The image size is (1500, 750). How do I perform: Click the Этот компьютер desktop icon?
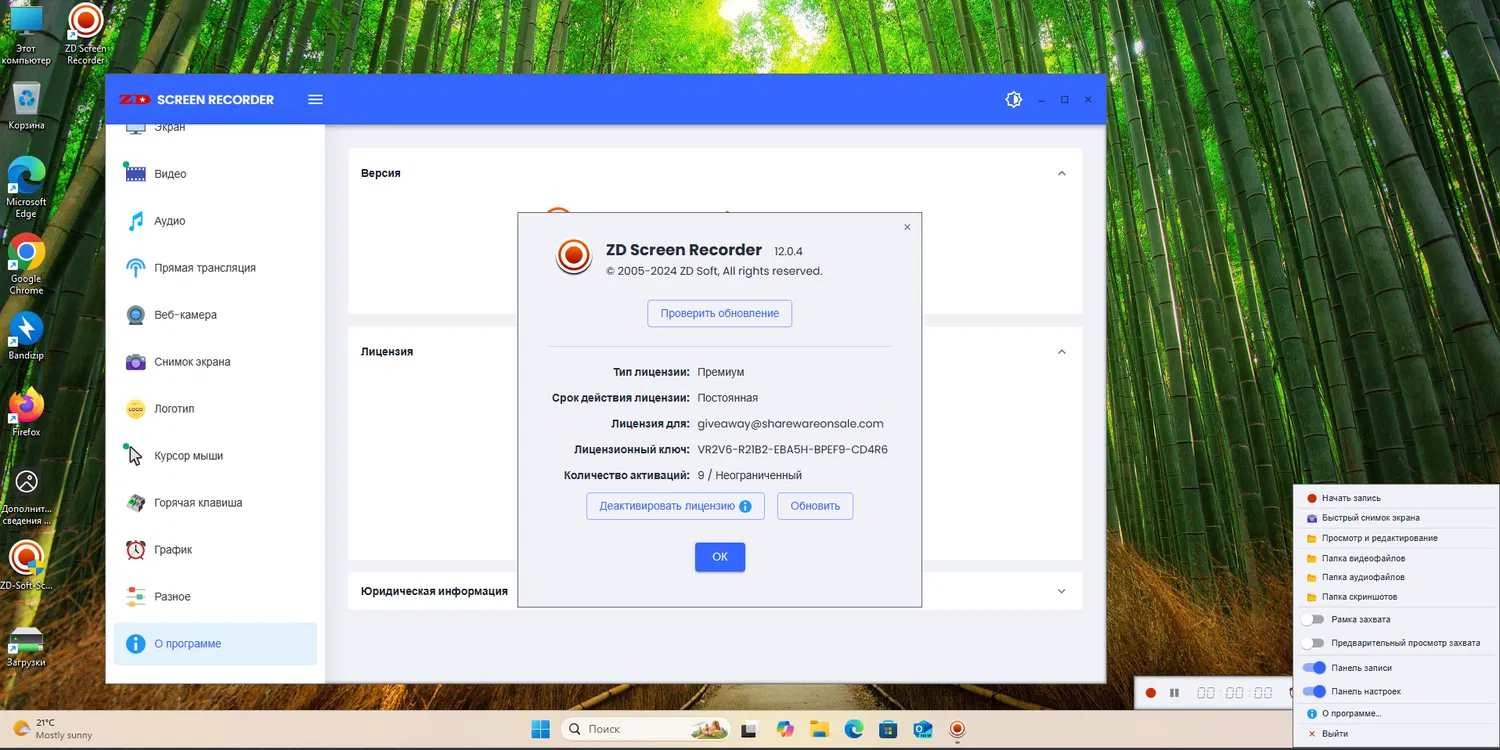(x=26, y=34)
